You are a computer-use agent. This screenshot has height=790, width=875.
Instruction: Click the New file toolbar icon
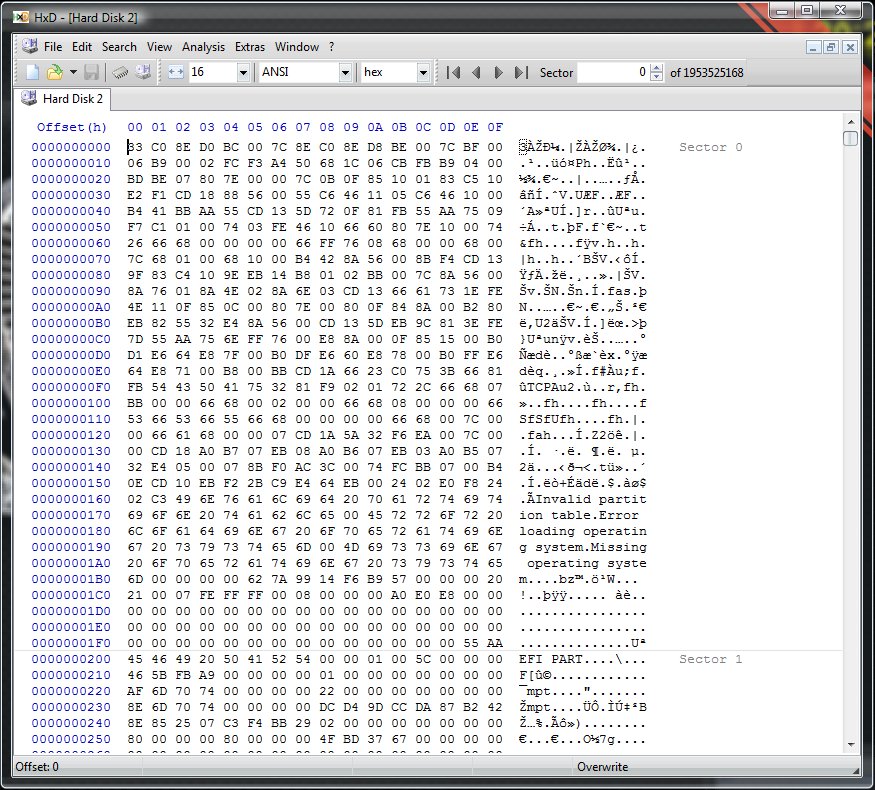coord(32,72)
